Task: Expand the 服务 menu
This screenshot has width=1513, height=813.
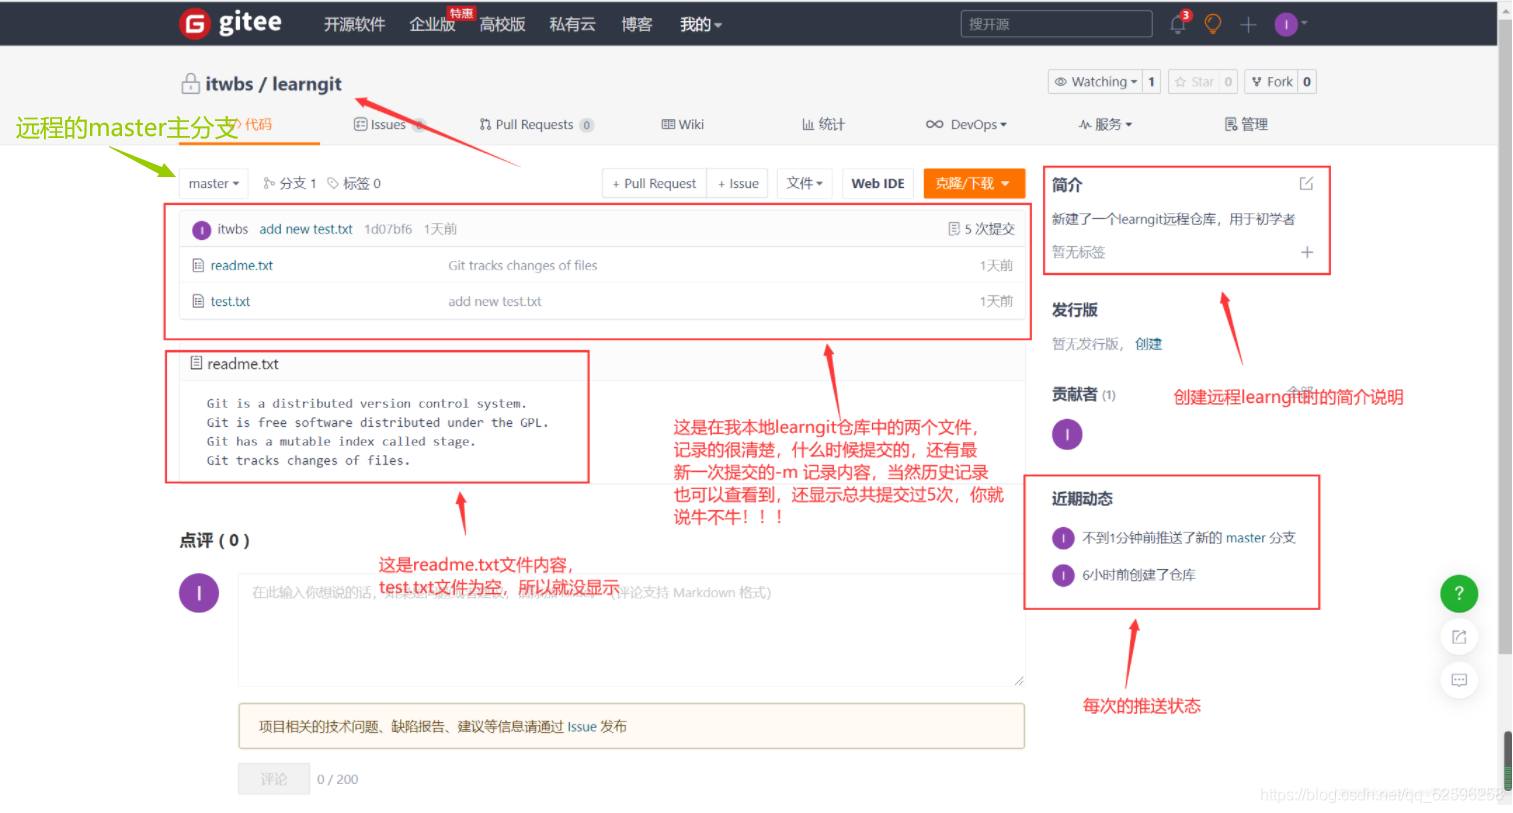Action: (1105, 124)
